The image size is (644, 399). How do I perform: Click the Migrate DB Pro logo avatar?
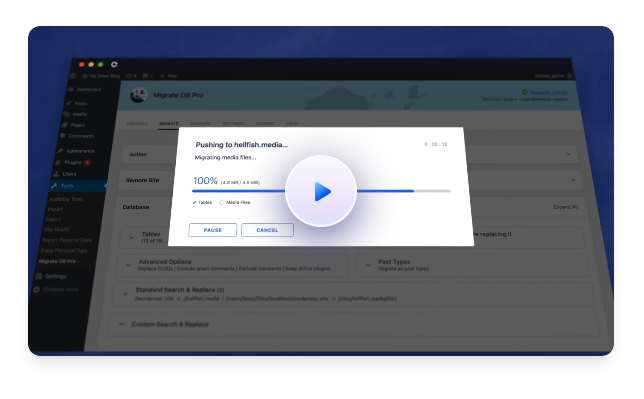[138, 95]
